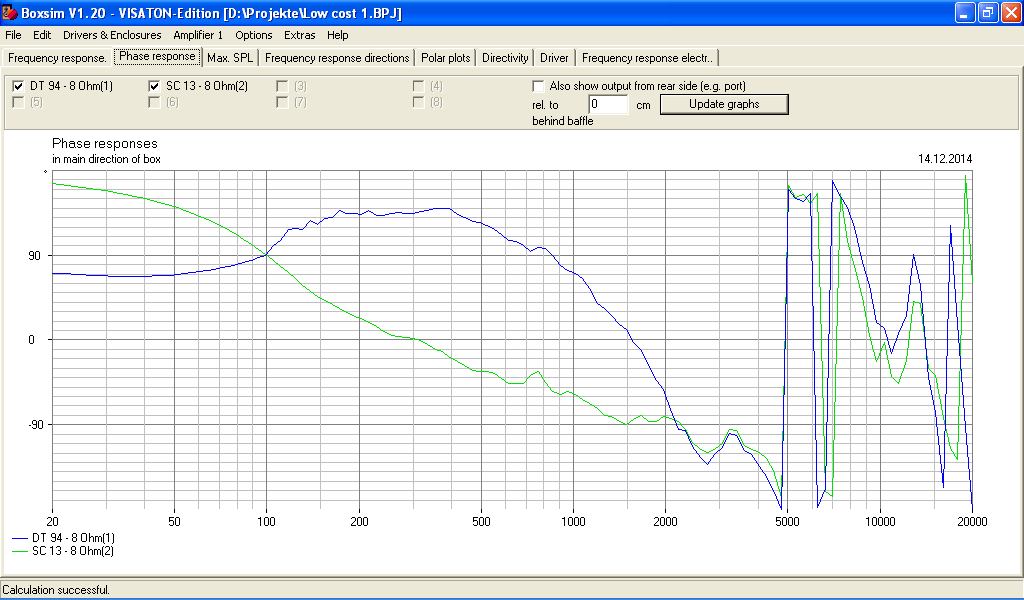Click the 'DT 94 - 8 Ohm(1)' legend label
The height and width of the screenshot is (600, 1024).
73,538
